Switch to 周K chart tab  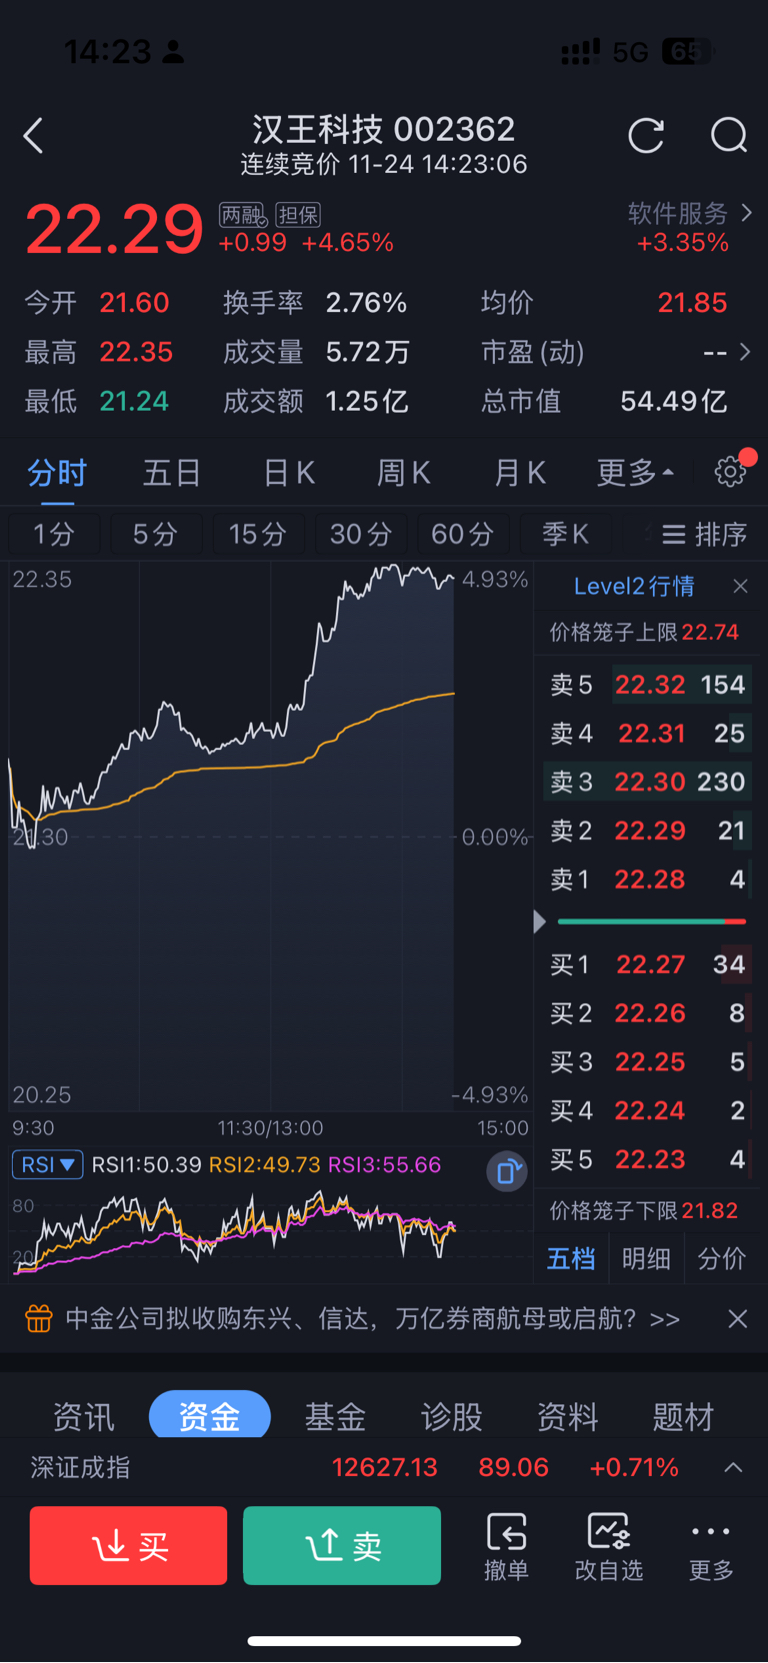click(x=403, y=472)
